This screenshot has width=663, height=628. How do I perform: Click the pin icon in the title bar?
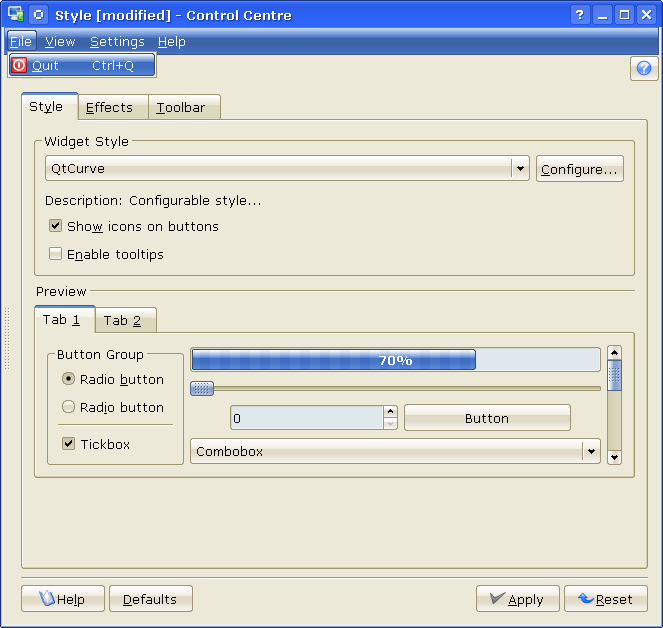[x=38, y=15]
